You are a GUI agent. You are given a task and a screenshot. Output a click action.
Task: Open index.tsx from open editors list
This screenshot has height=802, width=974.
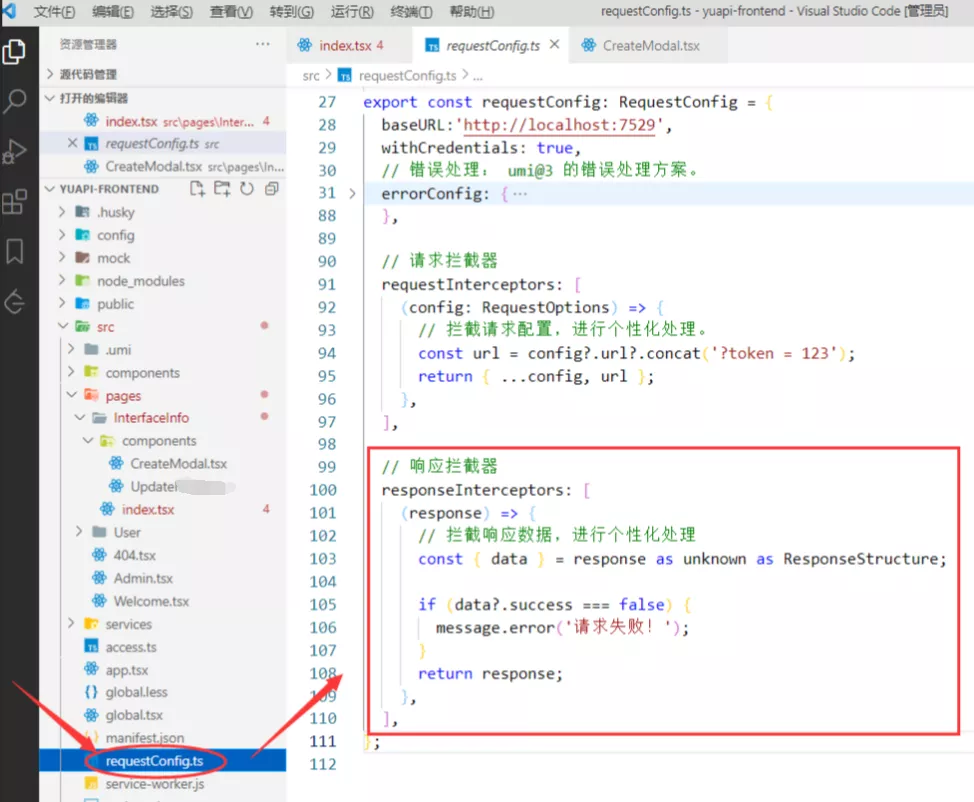[x=163, y=121]
